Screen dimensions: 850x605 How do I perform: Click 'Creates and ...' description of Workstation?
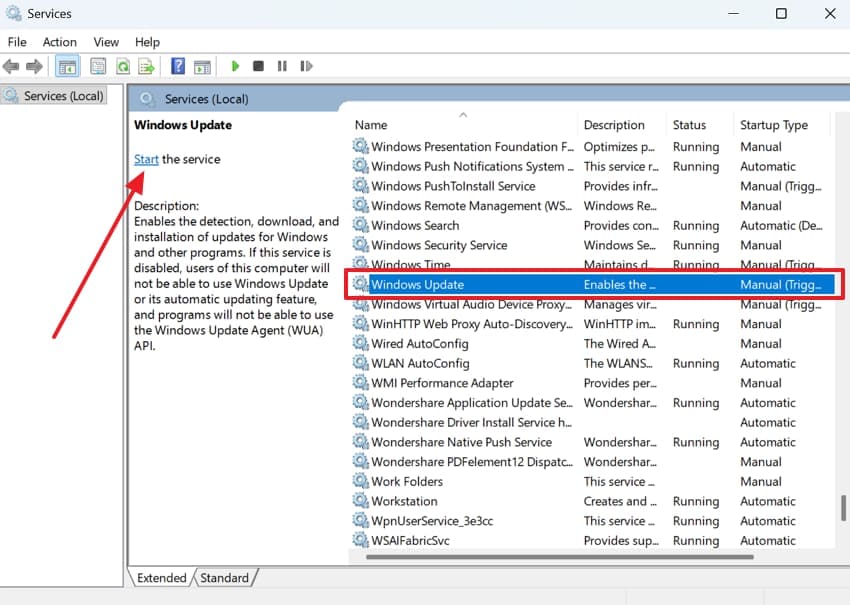coord(620,501)
